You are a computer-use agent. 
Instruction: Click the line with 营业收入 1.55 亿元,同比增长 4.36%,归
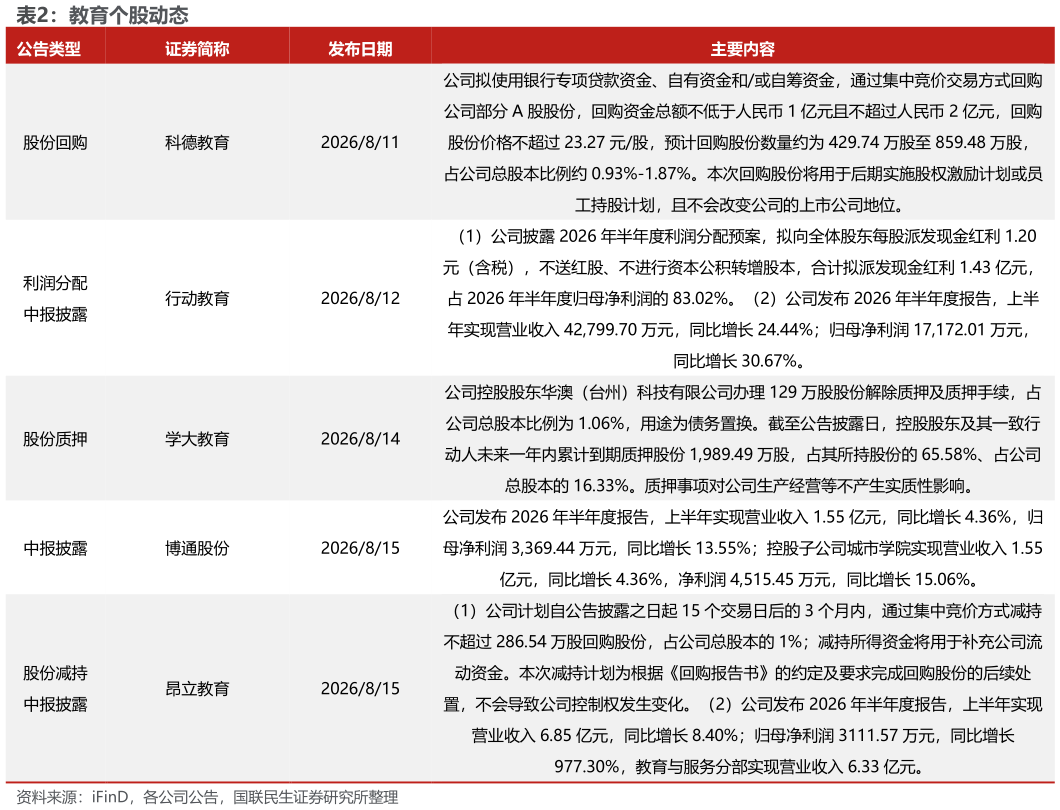point(743,517)
